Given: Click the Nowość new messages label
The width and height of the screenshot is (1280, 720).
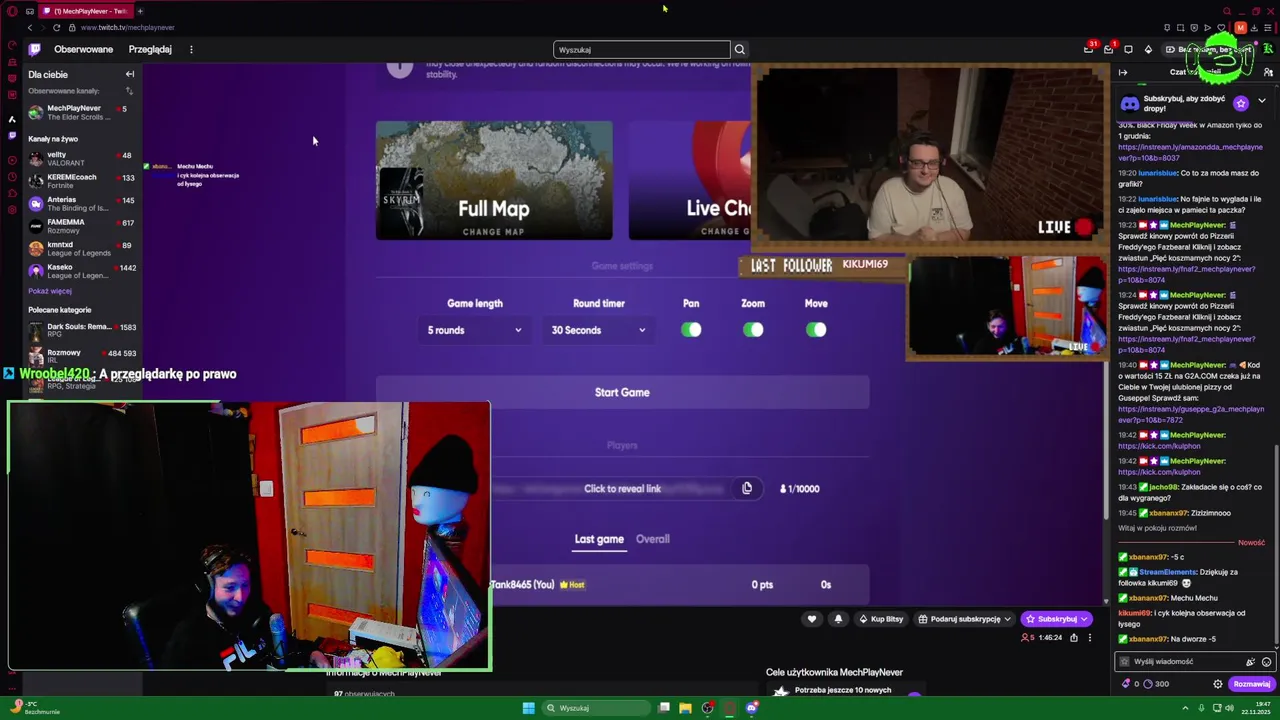Looking at the screenshot, I should coord(1251,542).
